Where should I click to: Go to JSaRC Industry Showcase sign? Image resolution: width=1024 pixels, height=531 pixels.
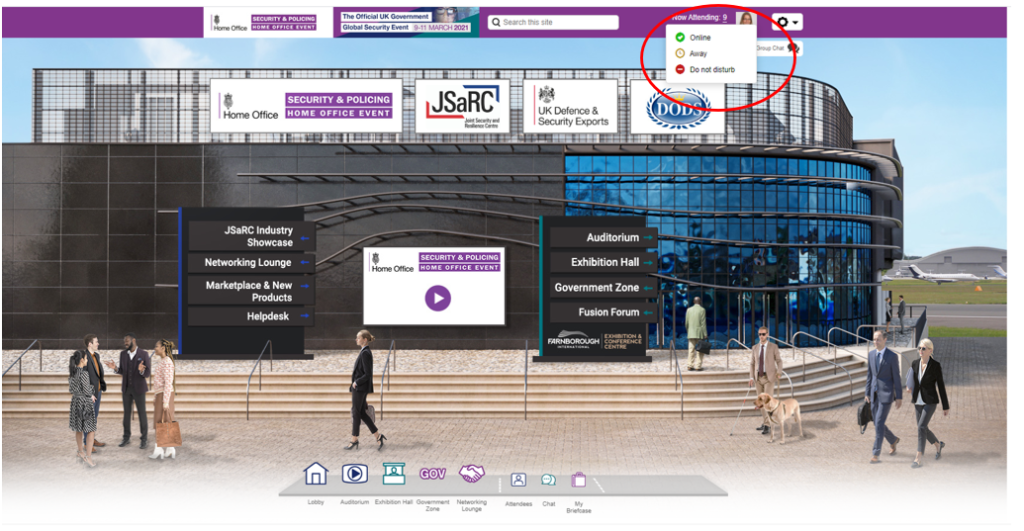[x=251, y=236]
